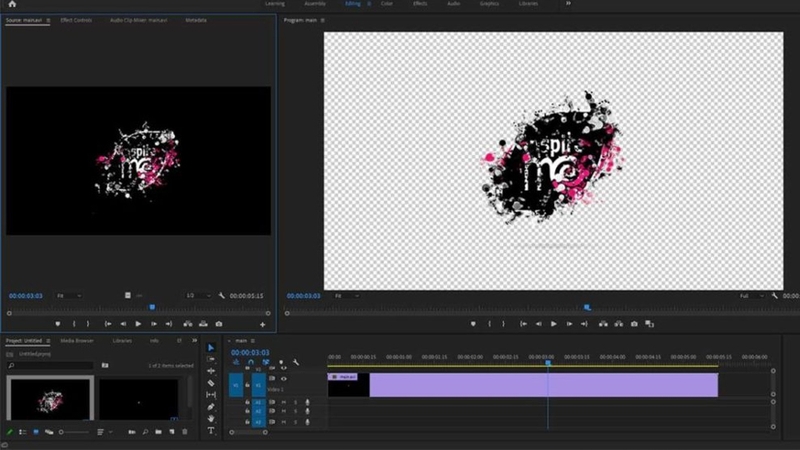Image resolution: width=800 pixels, height=450 pixels.
Task: Step back one frame in Source monitor
Action: (x=123, y=324)
